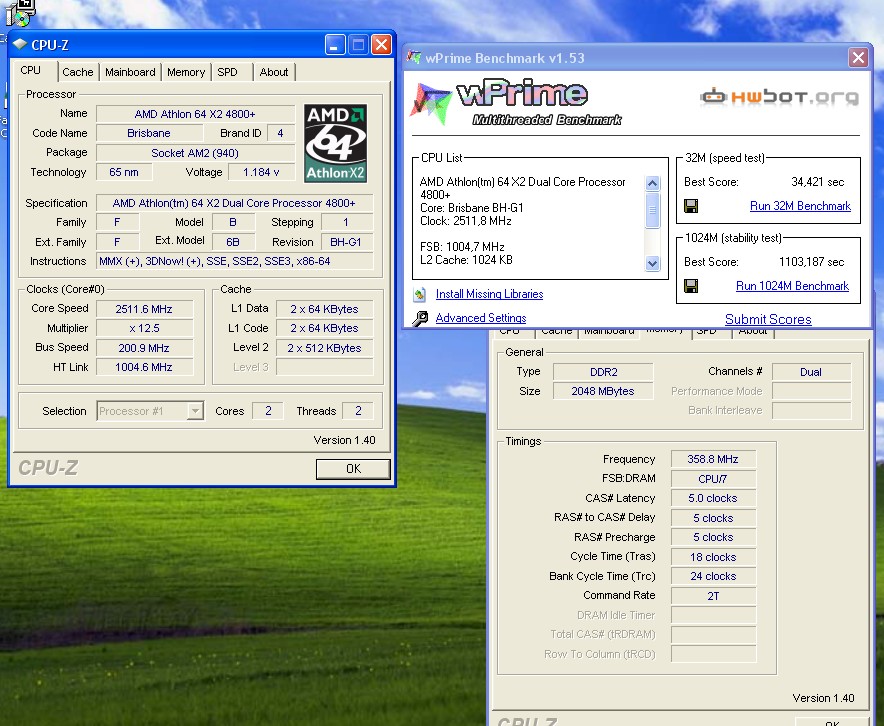
Task: Click Run 32M Benchmark link
Action: coord(800,206)
